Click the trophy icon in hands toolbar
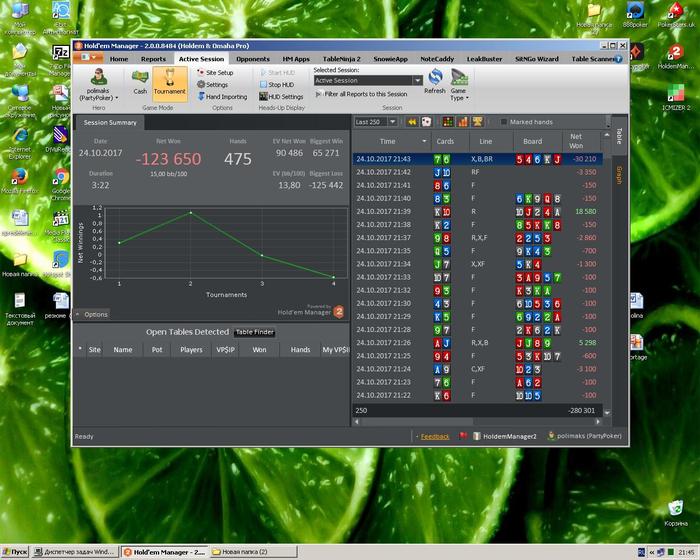Image resolution: width=700 pixels, height=560 pixels. [x=477, y=122]
